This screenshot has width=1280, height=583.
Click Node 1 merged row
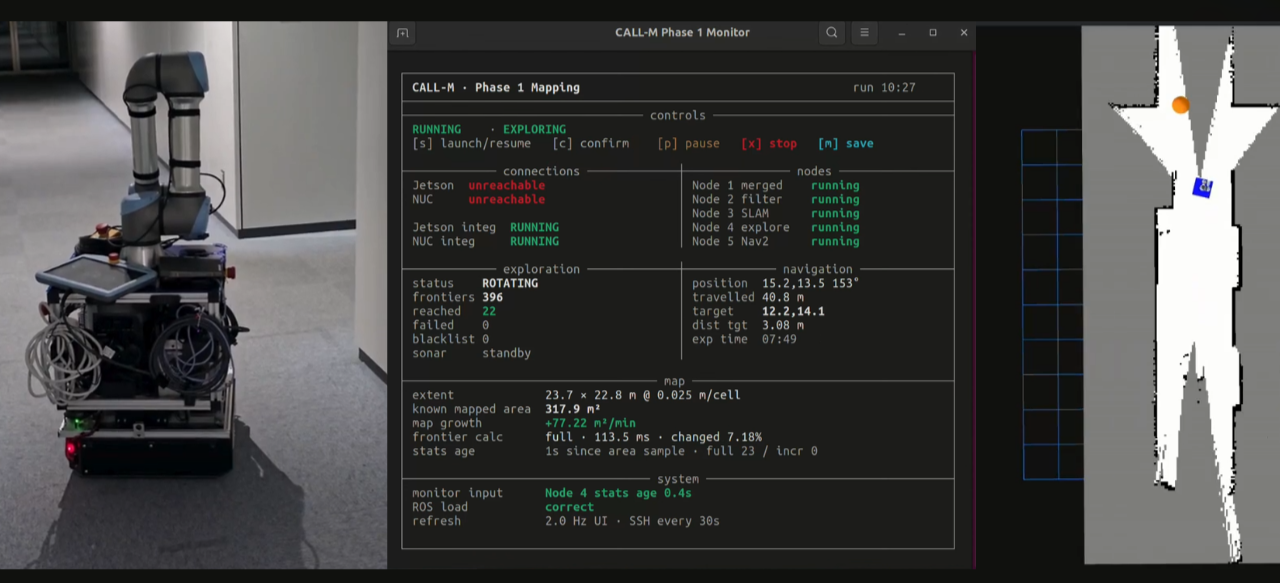tap(776, 186)
